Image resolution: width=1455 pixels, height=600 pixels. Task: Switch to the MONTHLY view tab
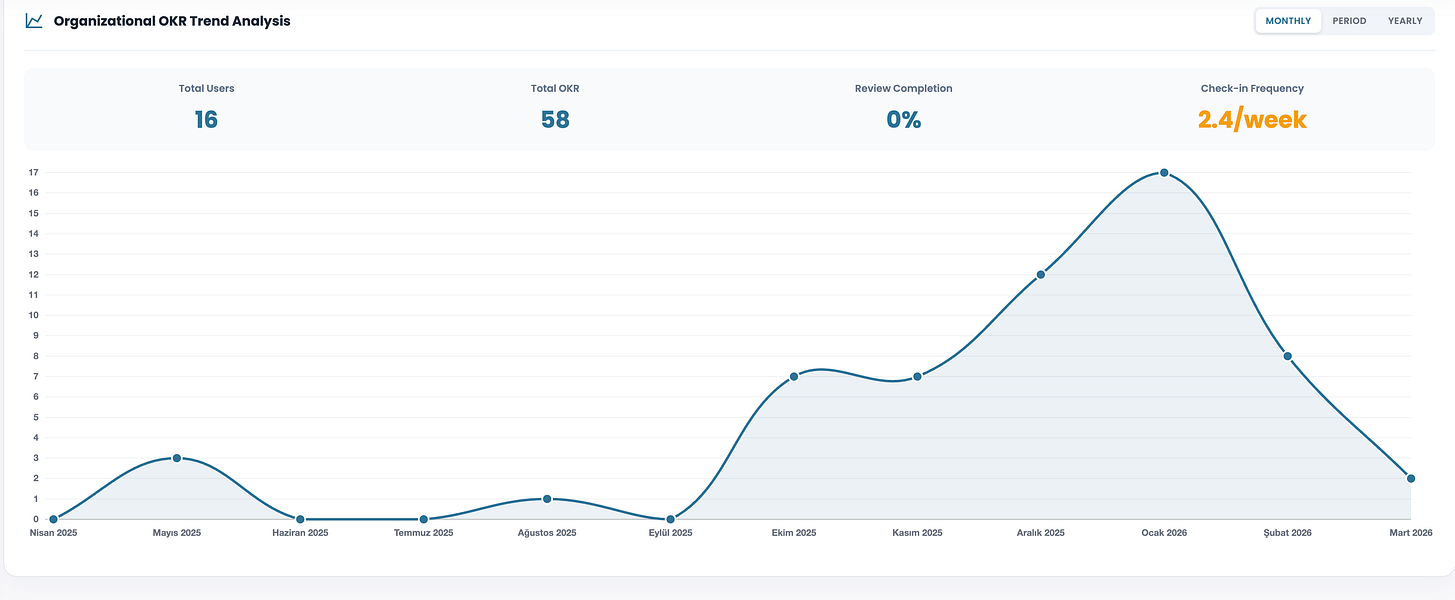click(1288, 21)
